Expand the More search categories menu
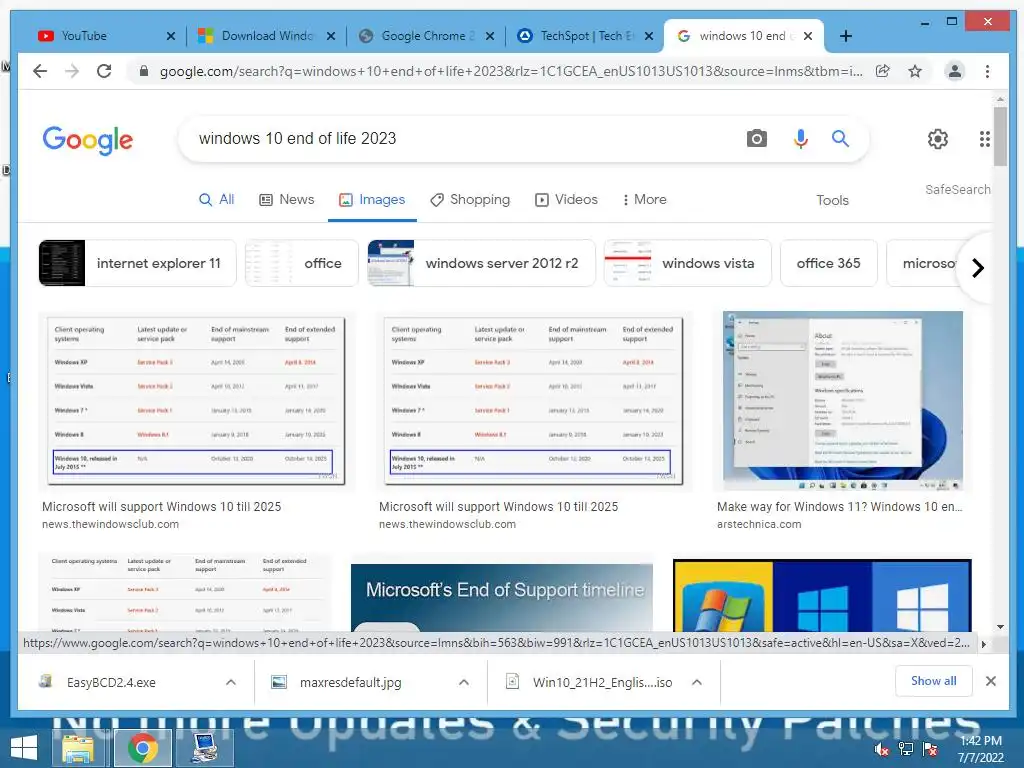The image size is (1024, 768). point(645,200)
